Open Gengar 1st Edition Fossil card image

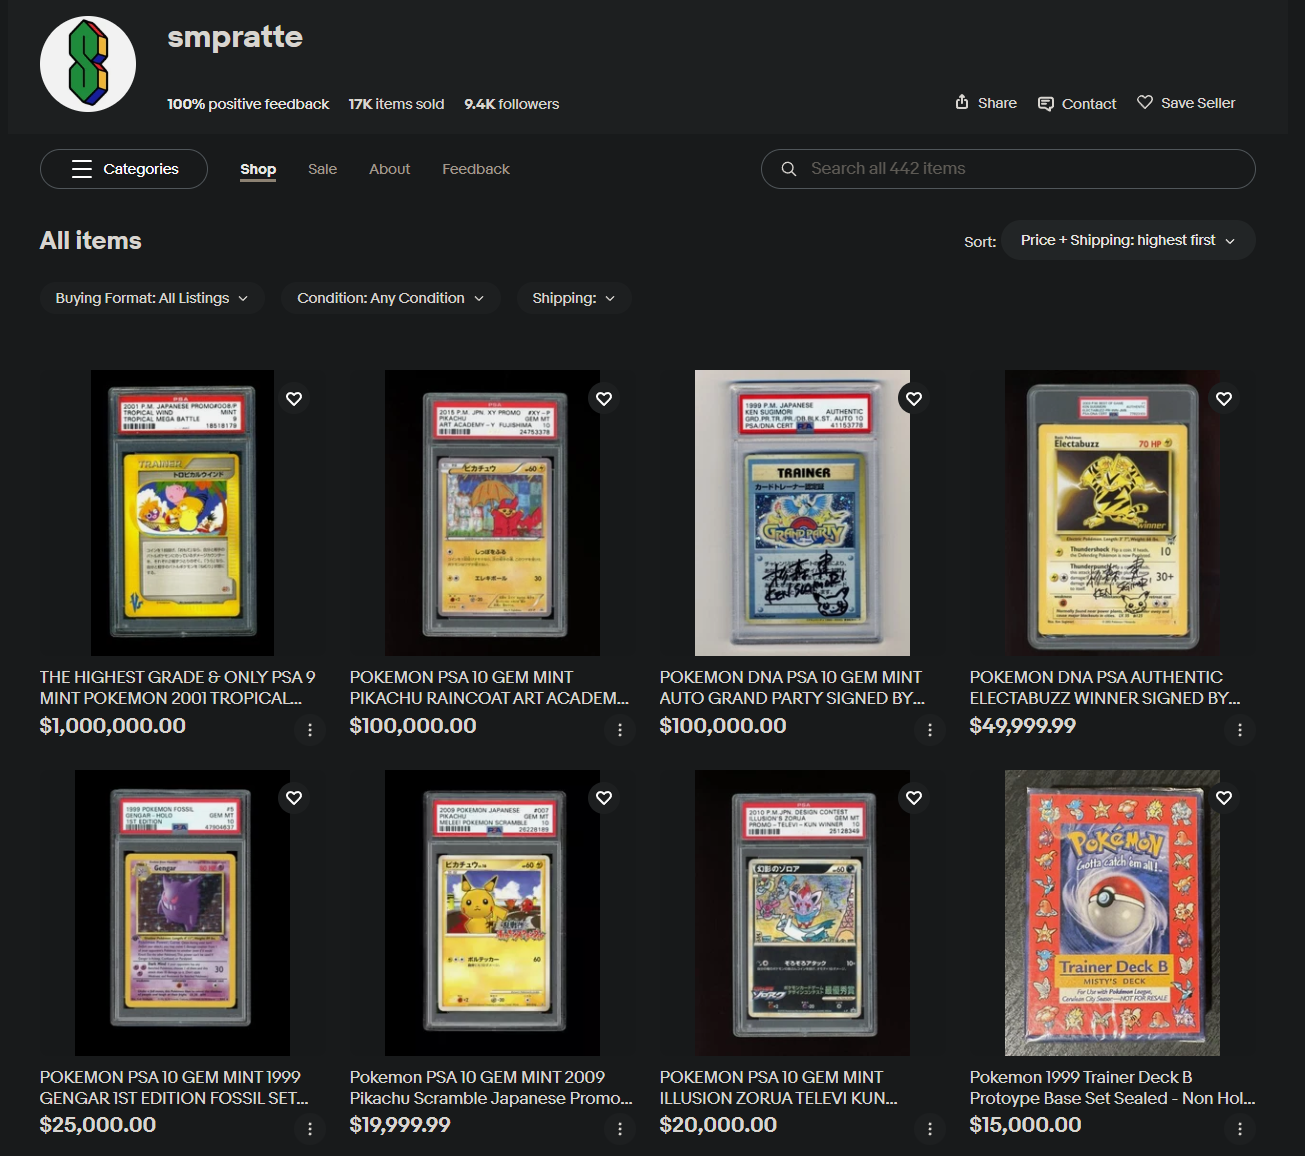[182, 913]
